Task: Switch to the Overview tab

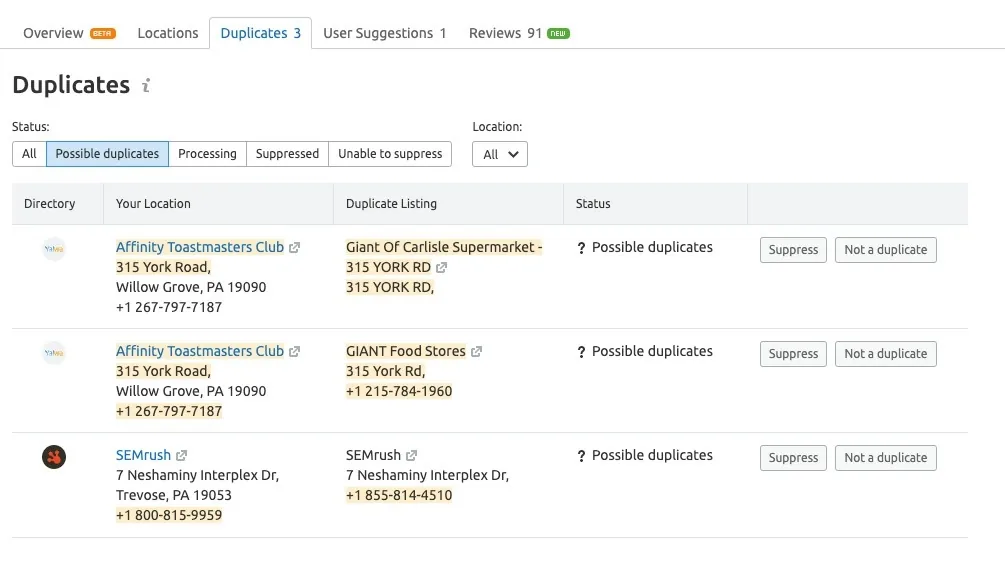Action: tap(69, 33)
